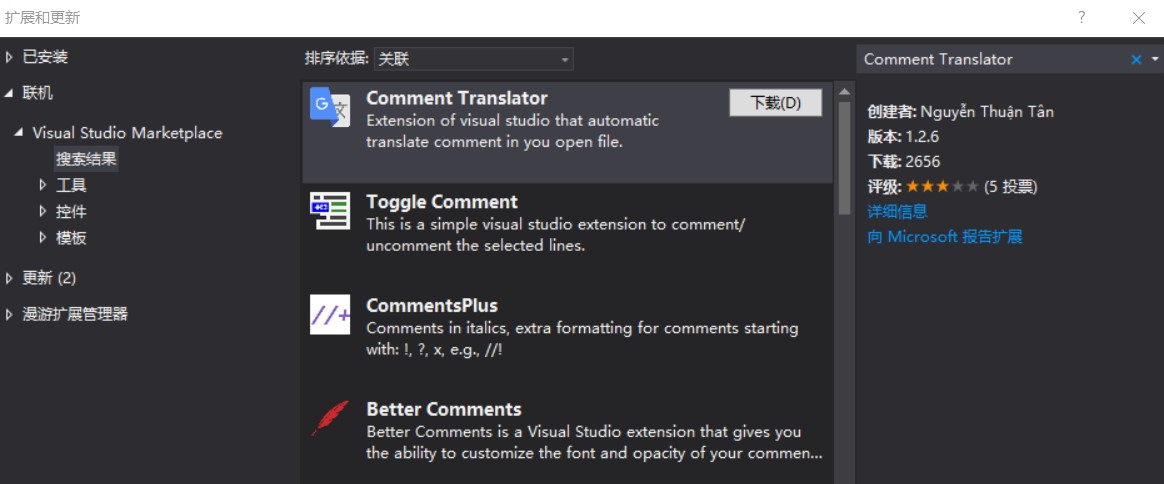Expand the 已安装 tree node
The height and width of the screenshot is (484, 1164).
tap(9, 57)
